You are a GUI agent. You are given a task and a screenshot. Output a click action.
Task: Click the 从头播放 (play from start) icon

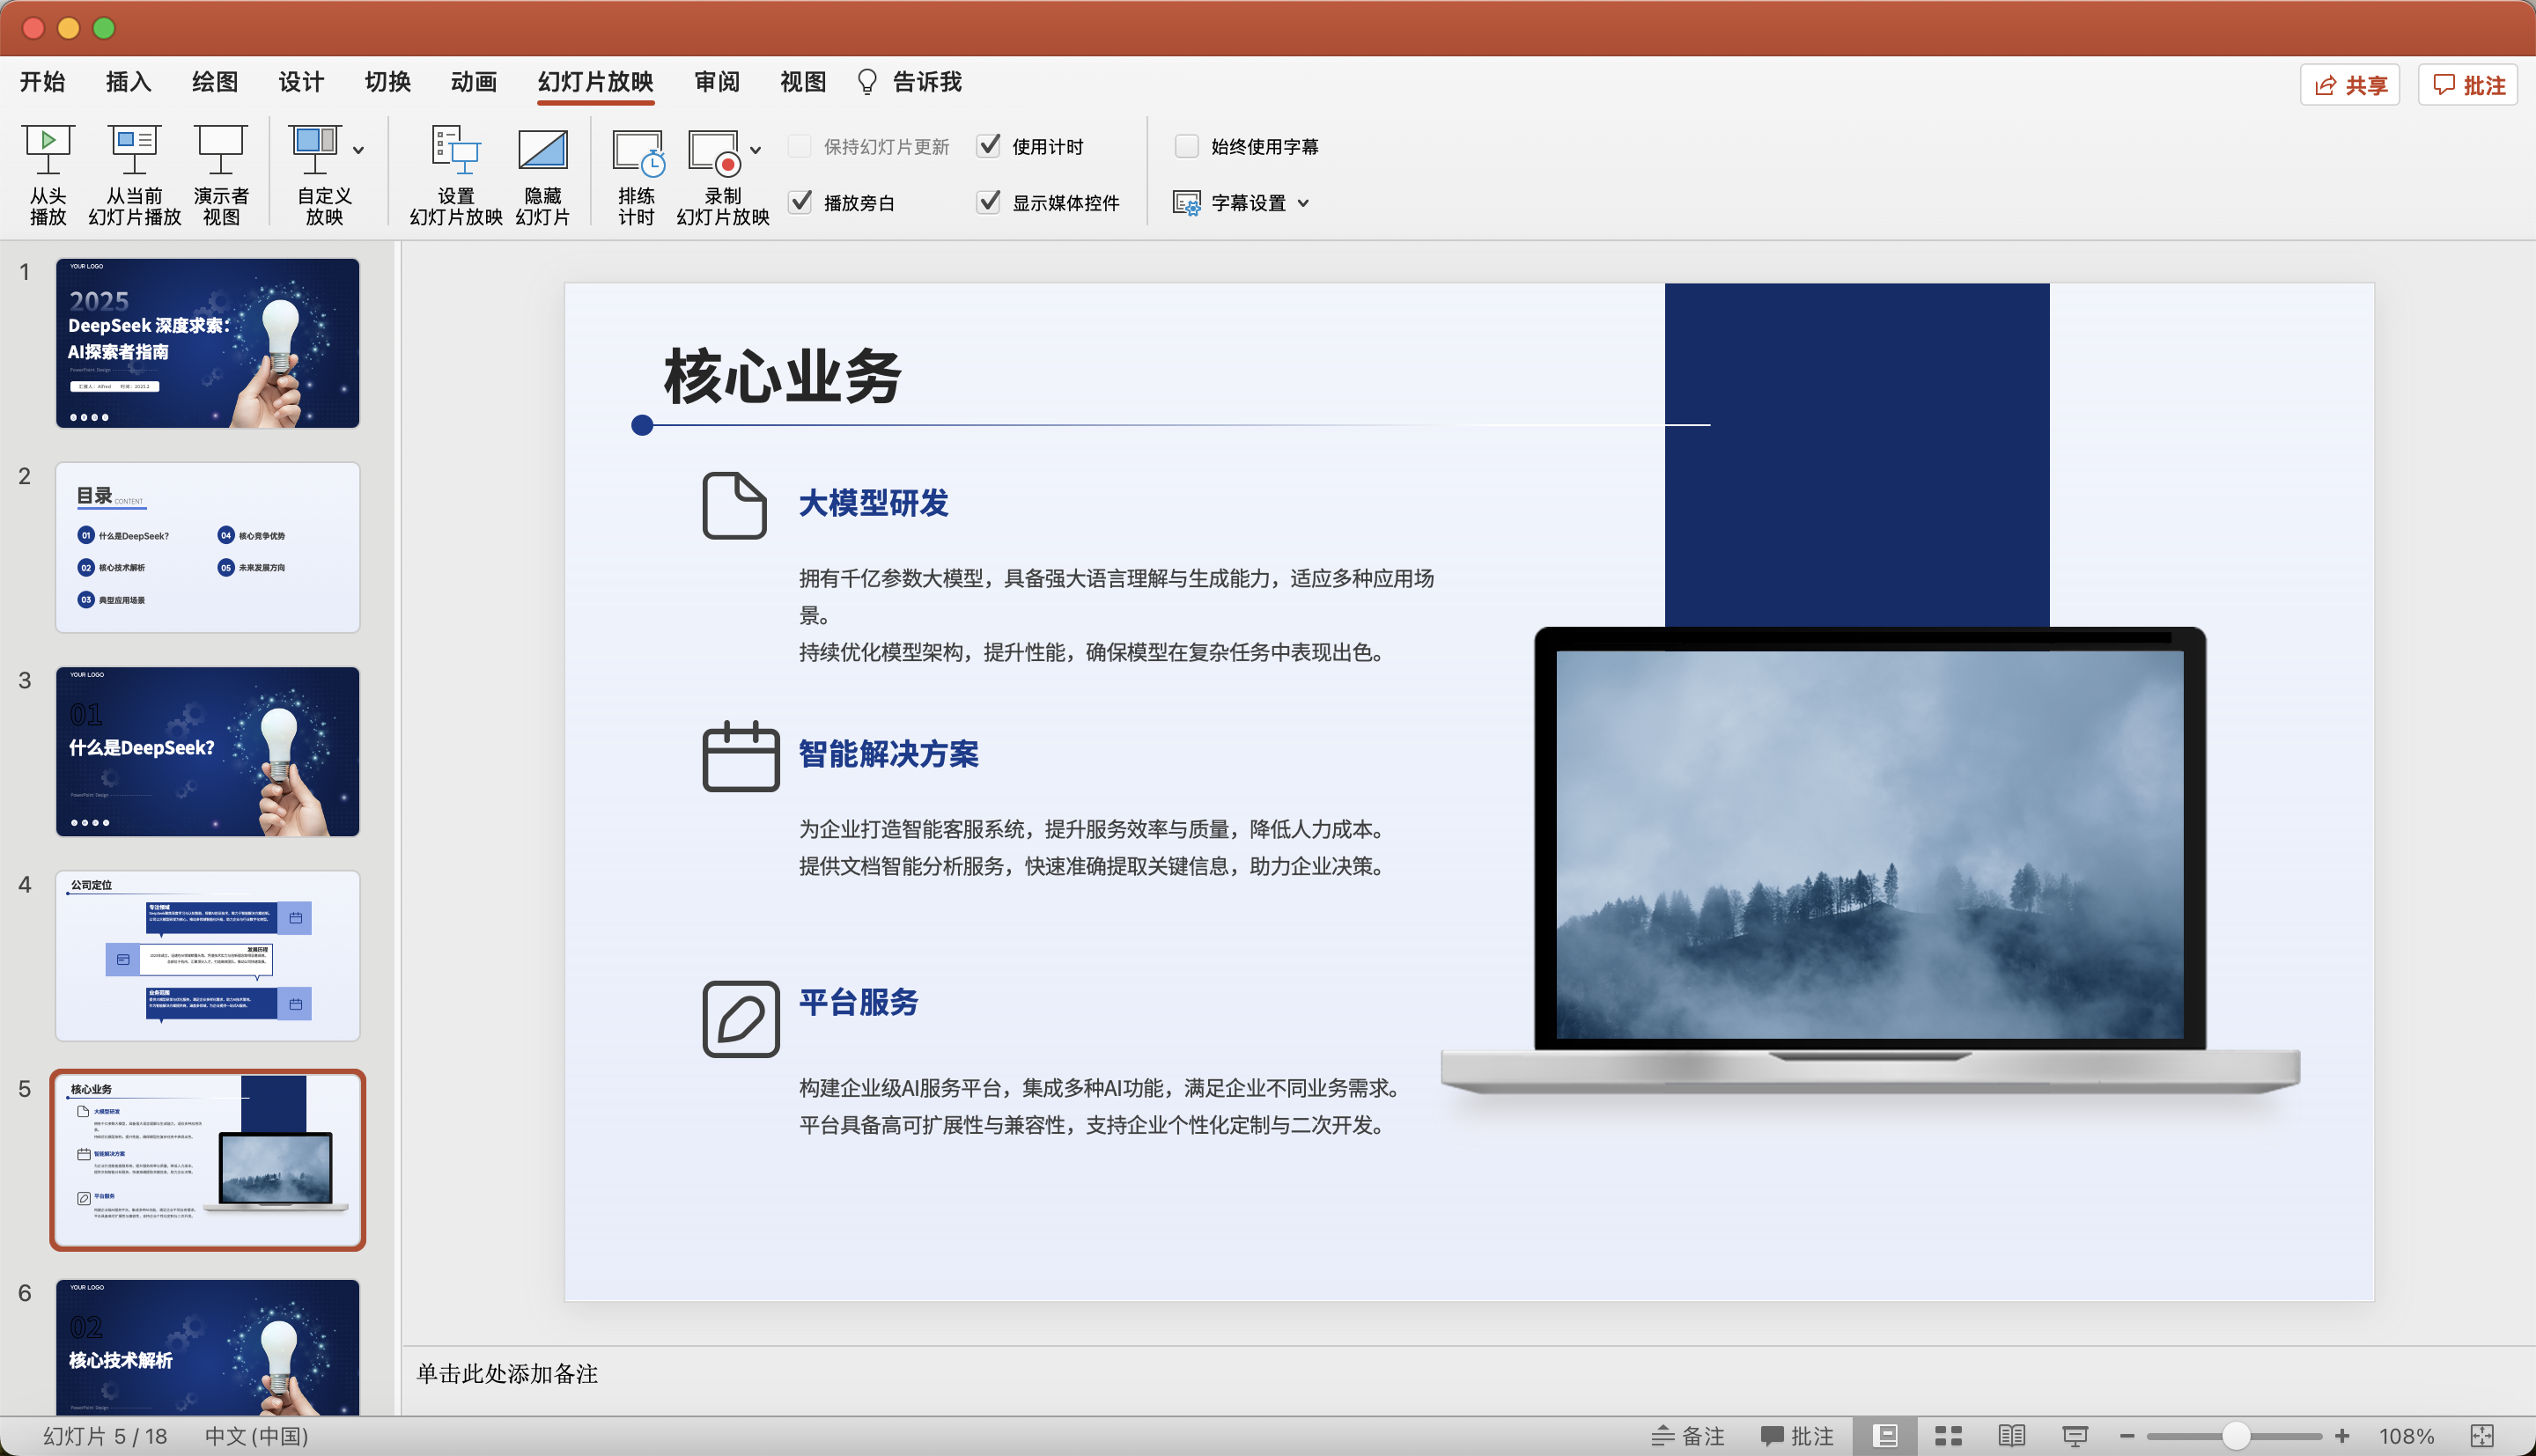tap(47, 150)
